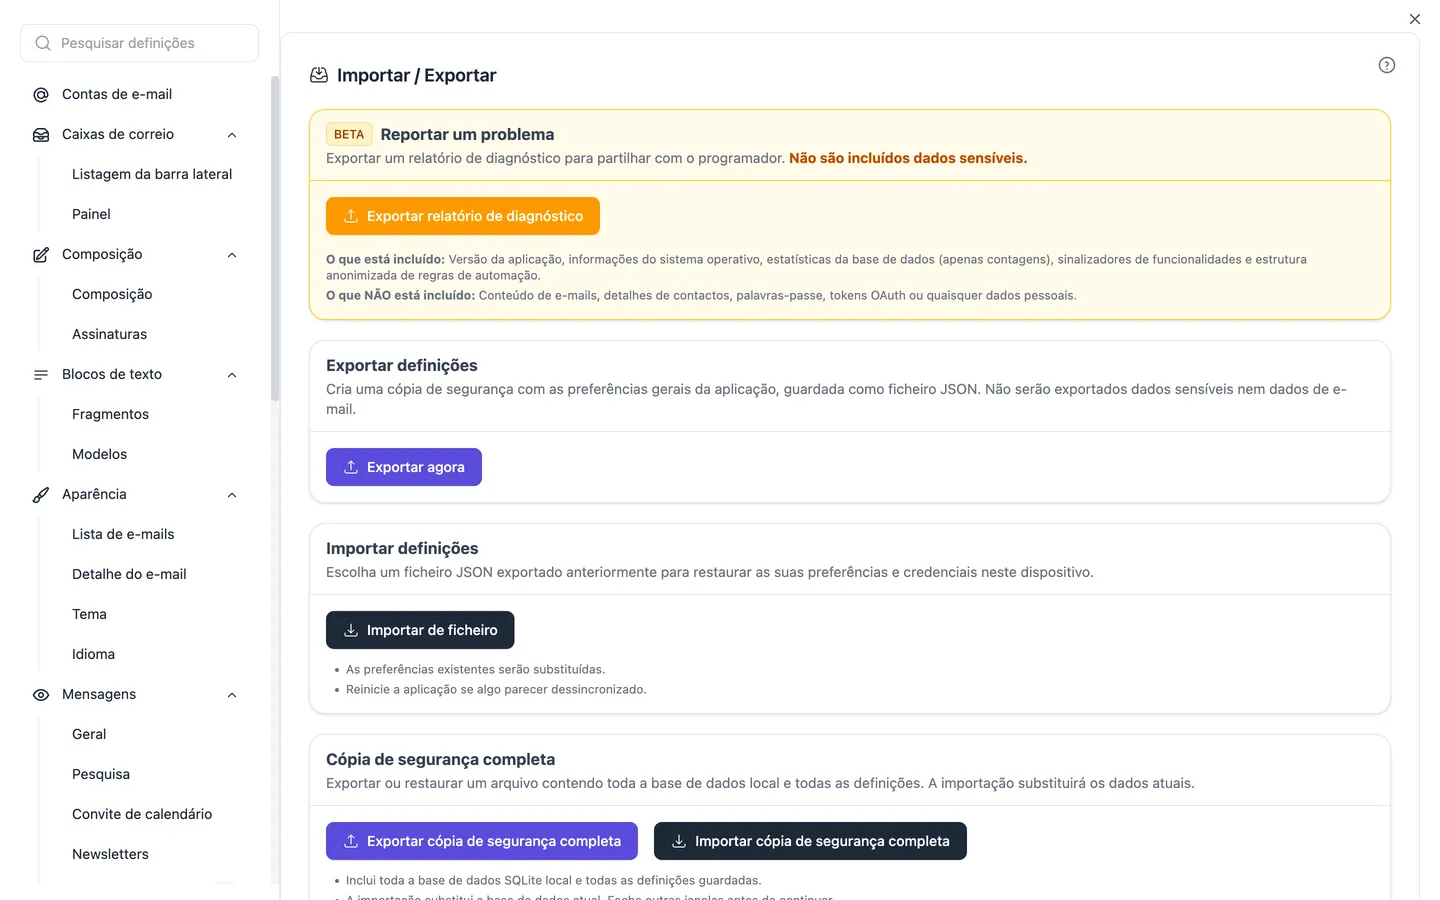Go to the Painel settings page

(91, 214)
